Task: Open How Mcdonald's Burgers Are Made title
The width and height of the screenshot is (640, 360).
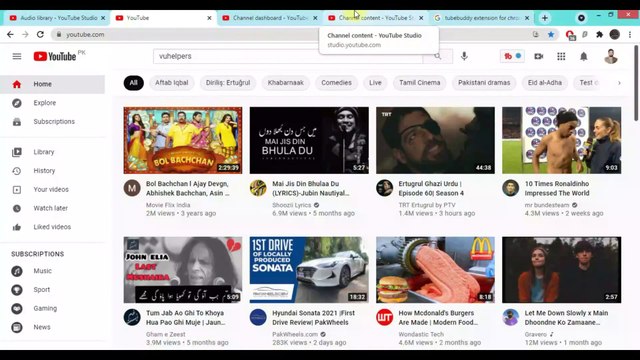Action: [438, 318]
